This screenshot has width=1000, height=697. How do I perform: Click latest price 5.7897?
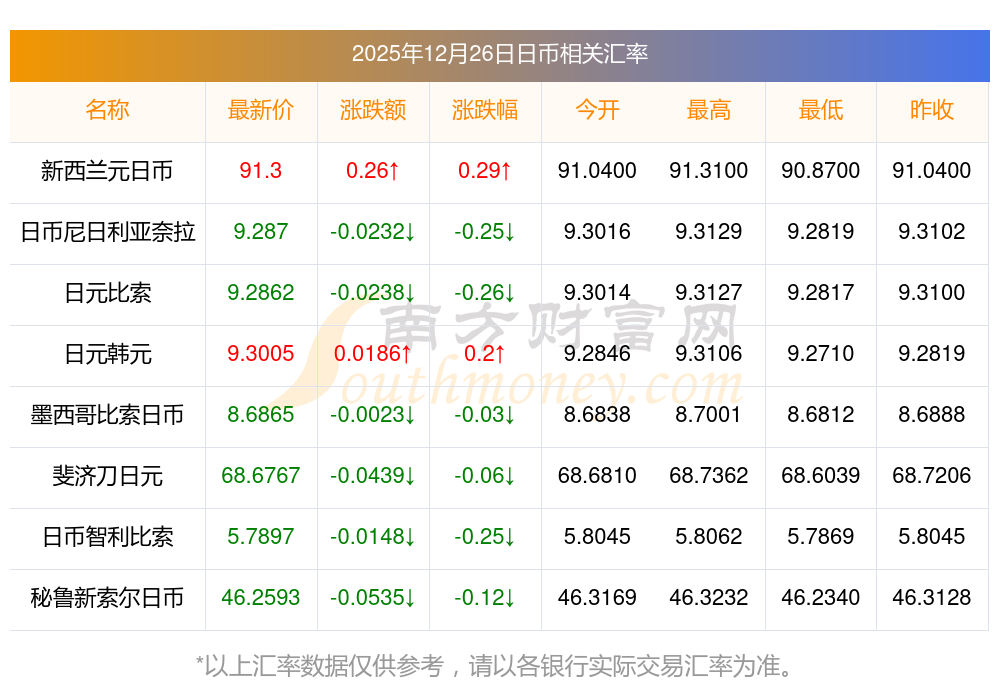260,536
